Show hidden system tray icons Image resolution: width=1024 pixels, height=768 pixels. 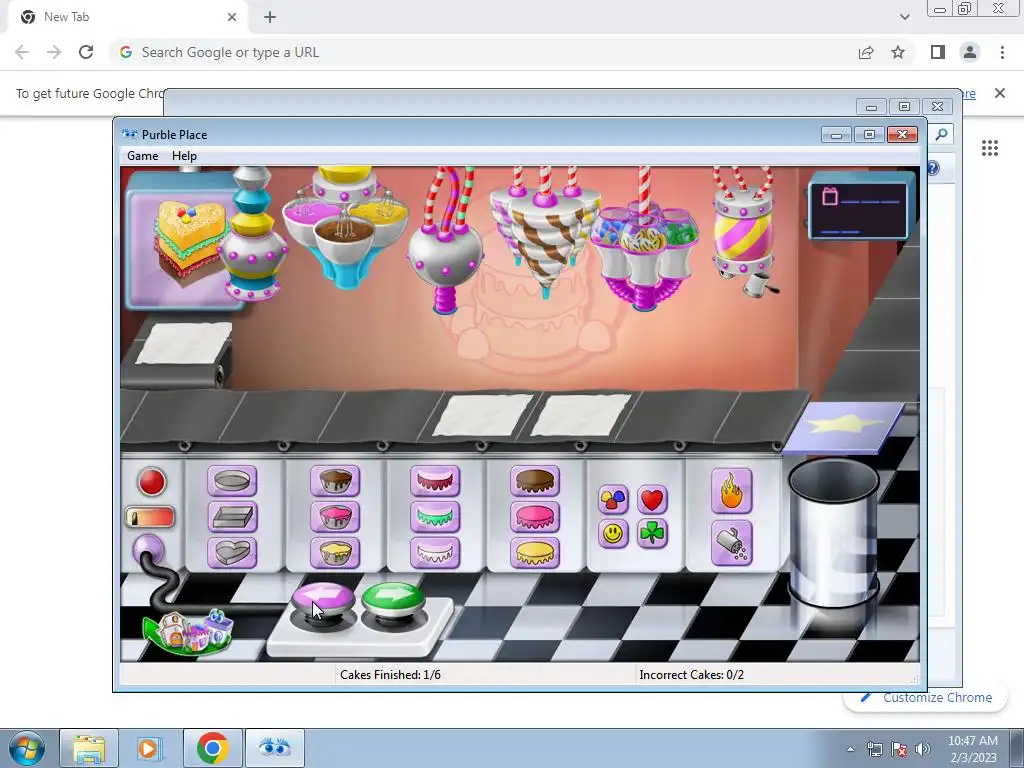coord(850,749)
